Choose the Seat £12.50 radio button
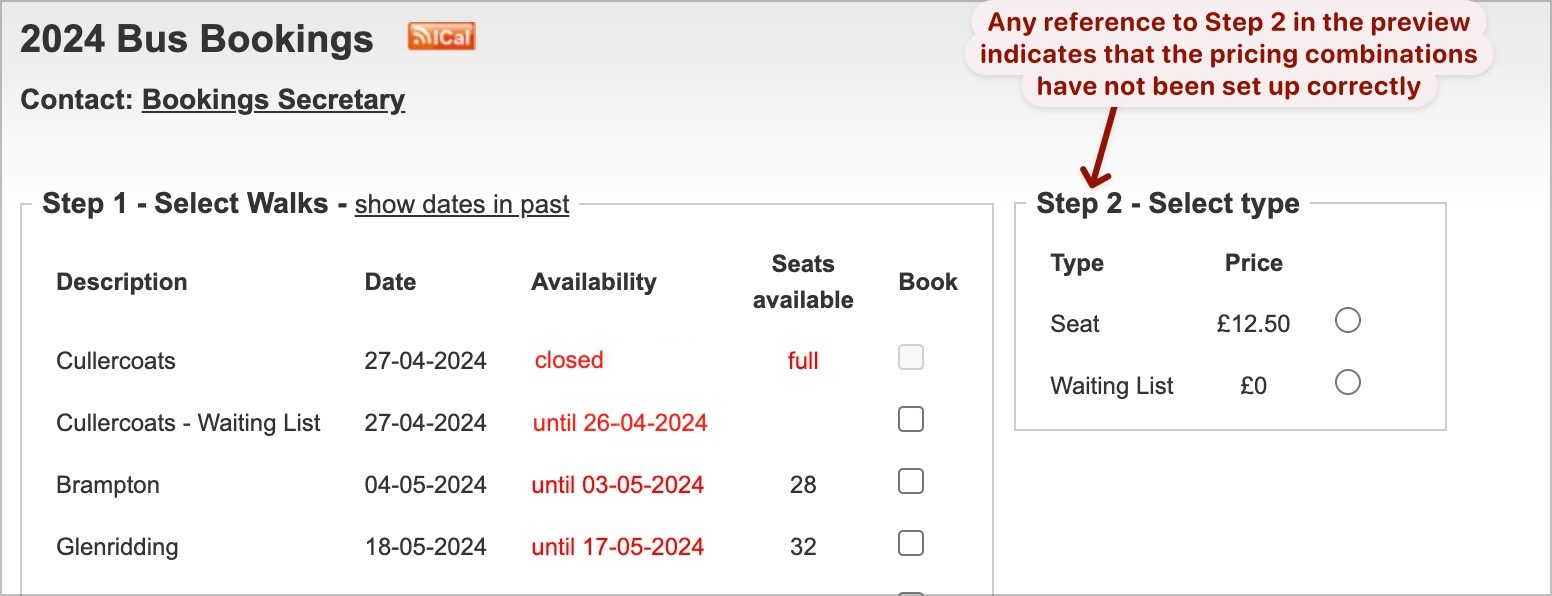 pyautogui.click(x=1347, y=321)
